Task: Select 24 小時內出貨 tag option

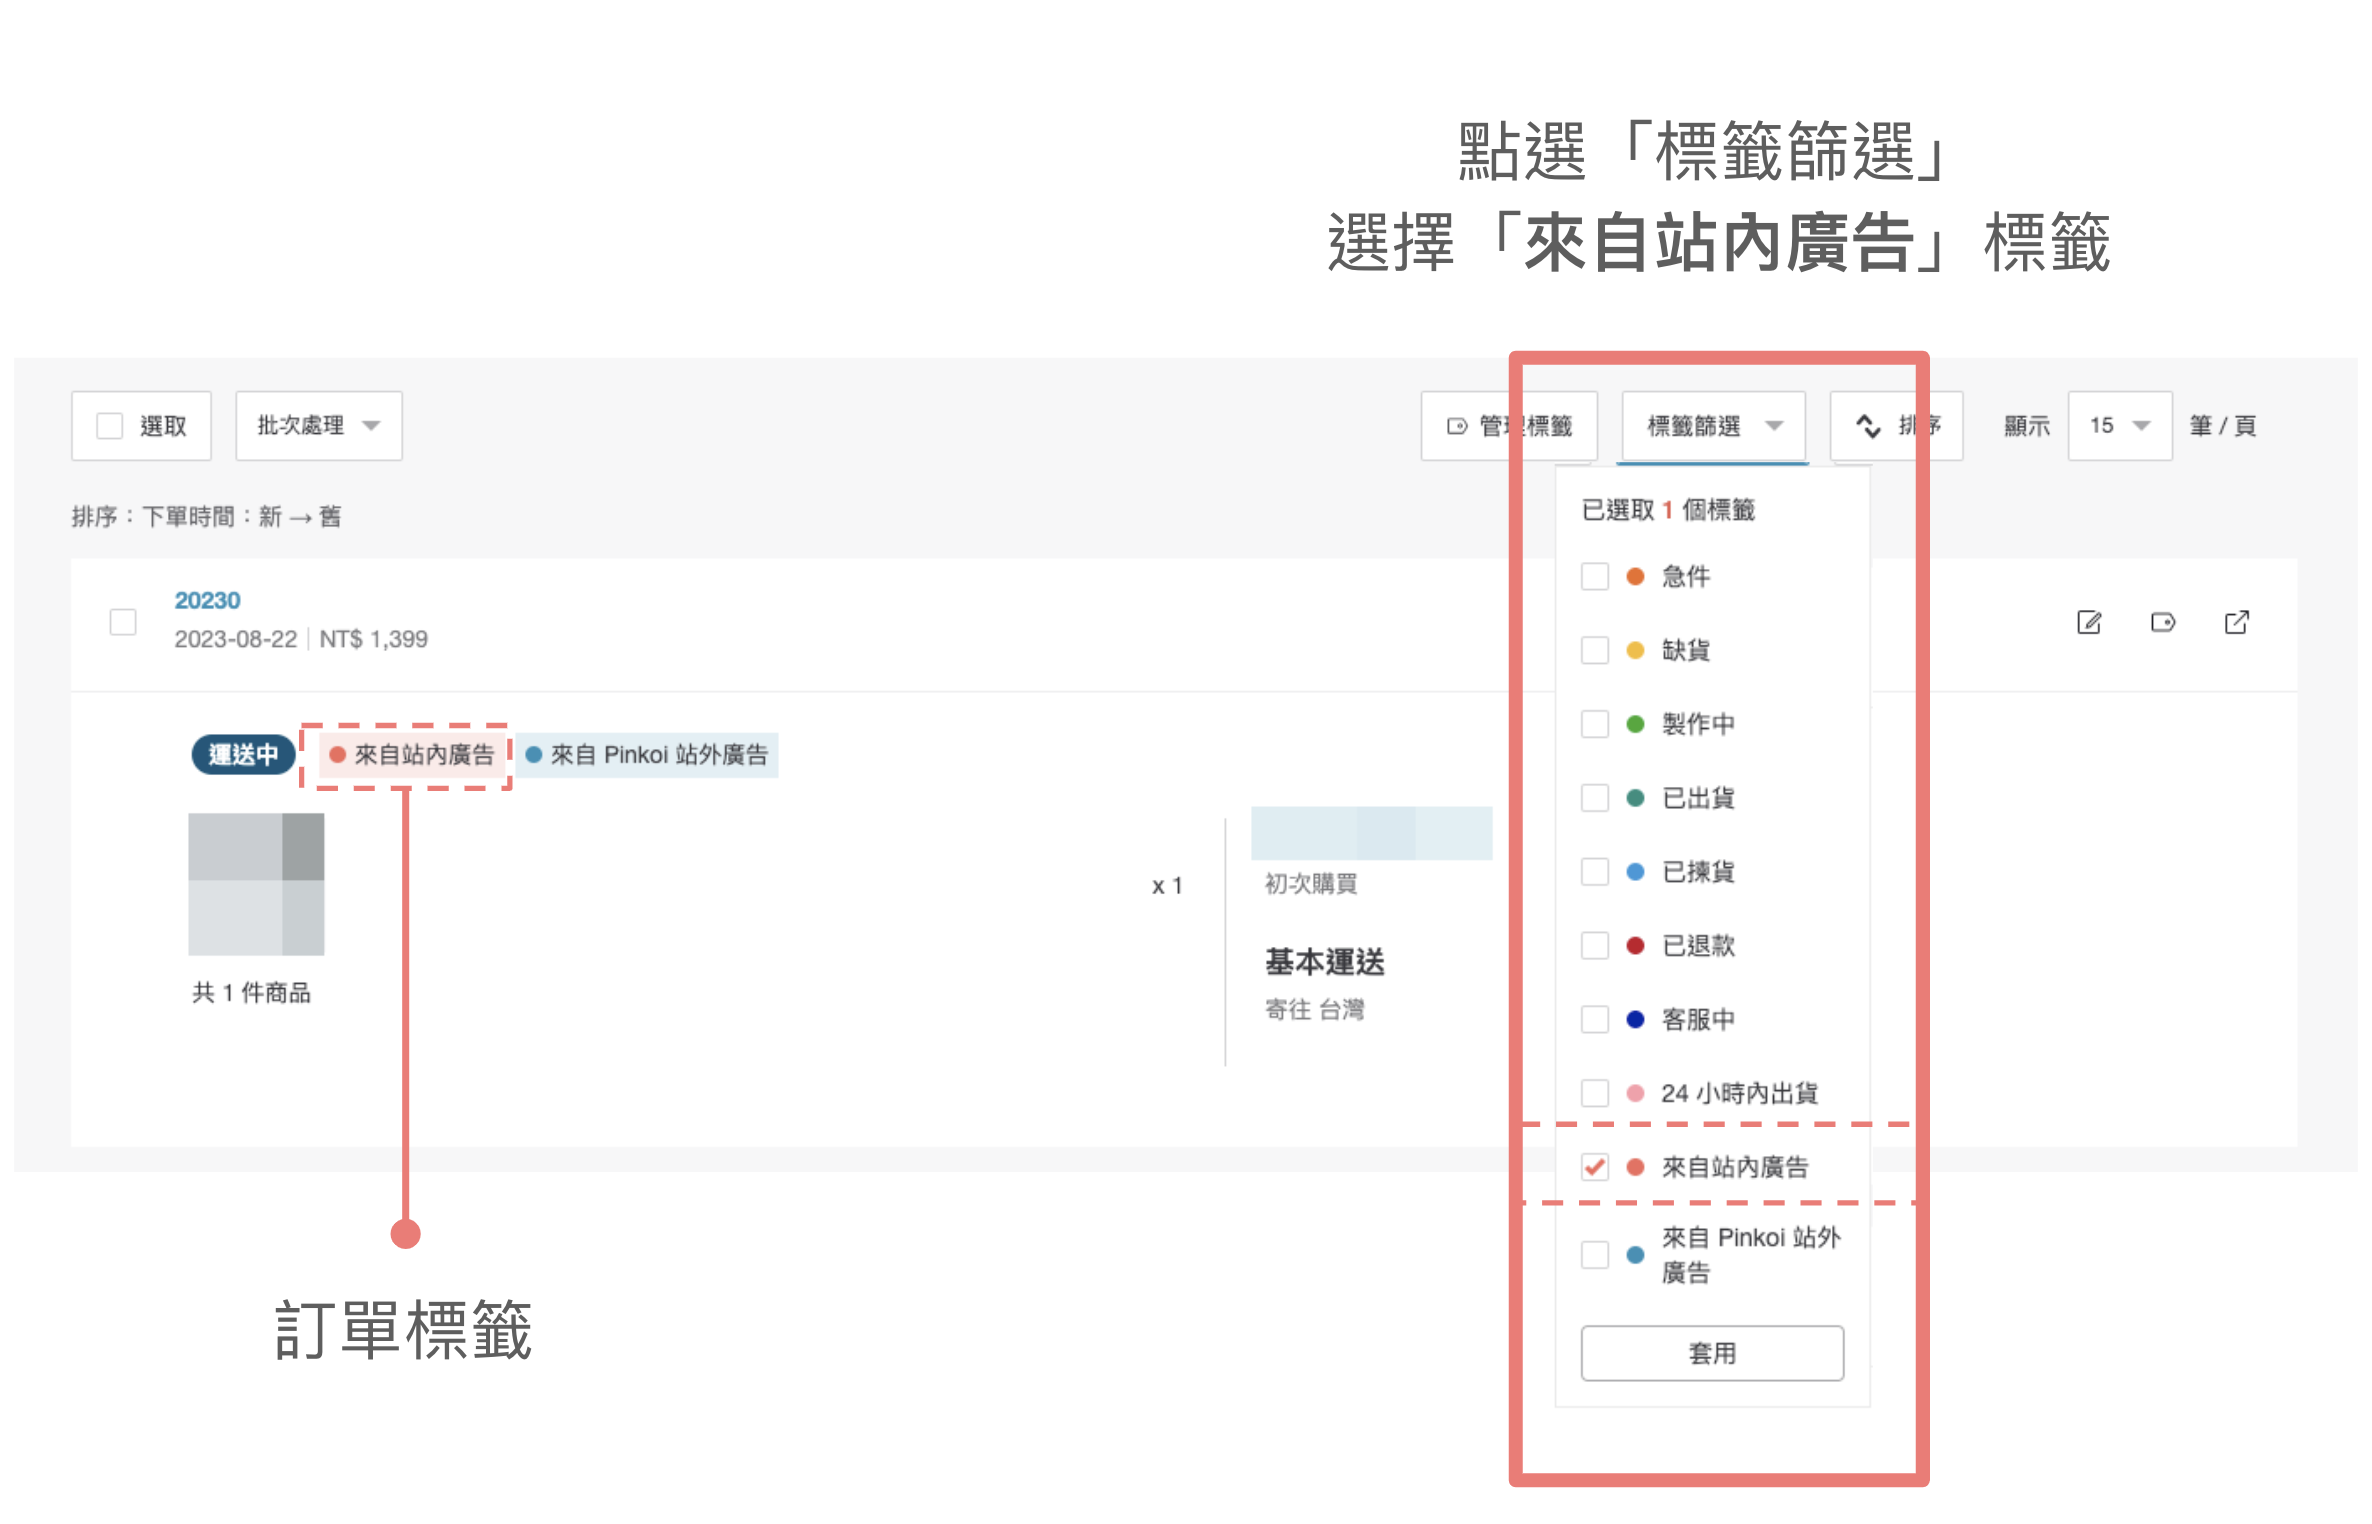Action: tap(1738, 1093)
